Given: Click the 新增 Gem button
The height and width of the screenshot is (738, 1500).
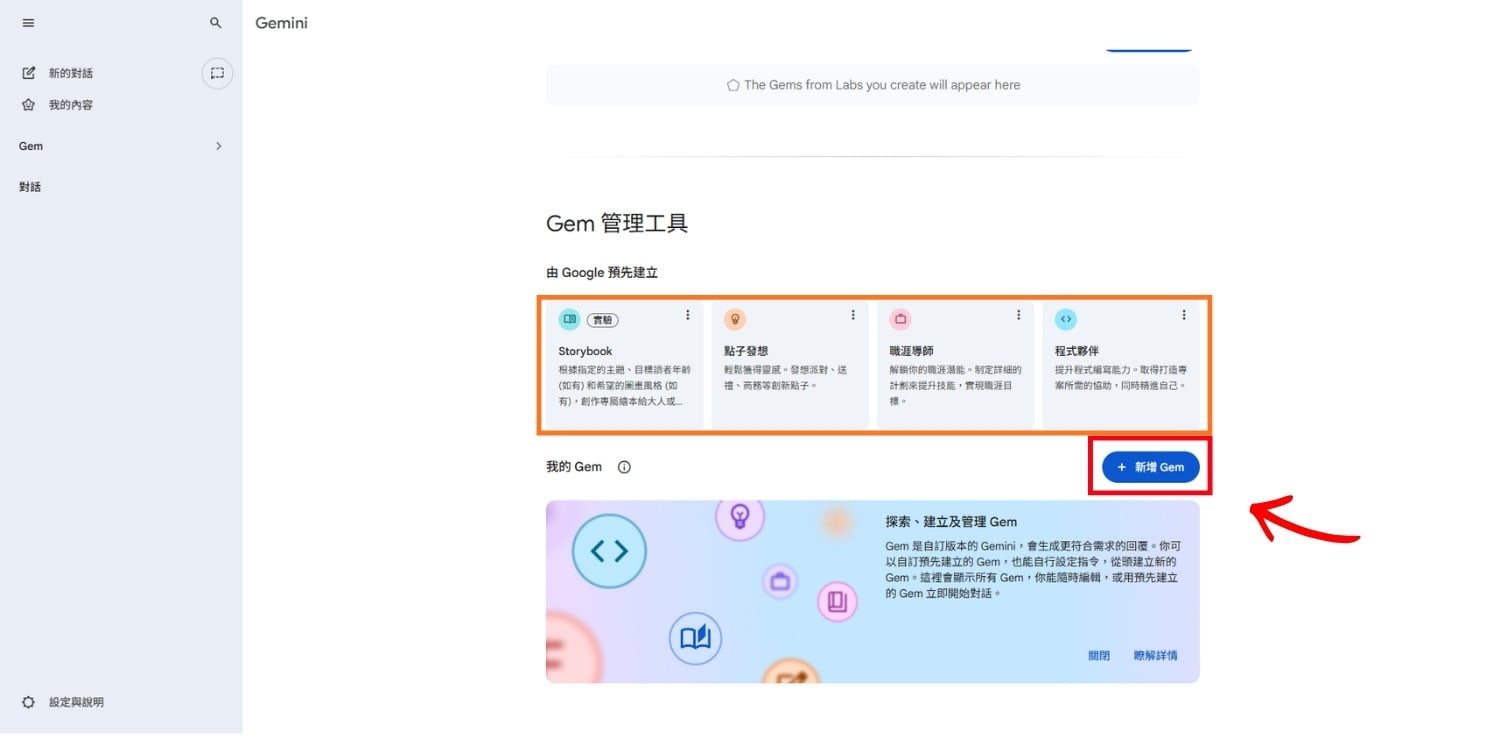Looking at the screenshot, I should (x=1148, y=467).
